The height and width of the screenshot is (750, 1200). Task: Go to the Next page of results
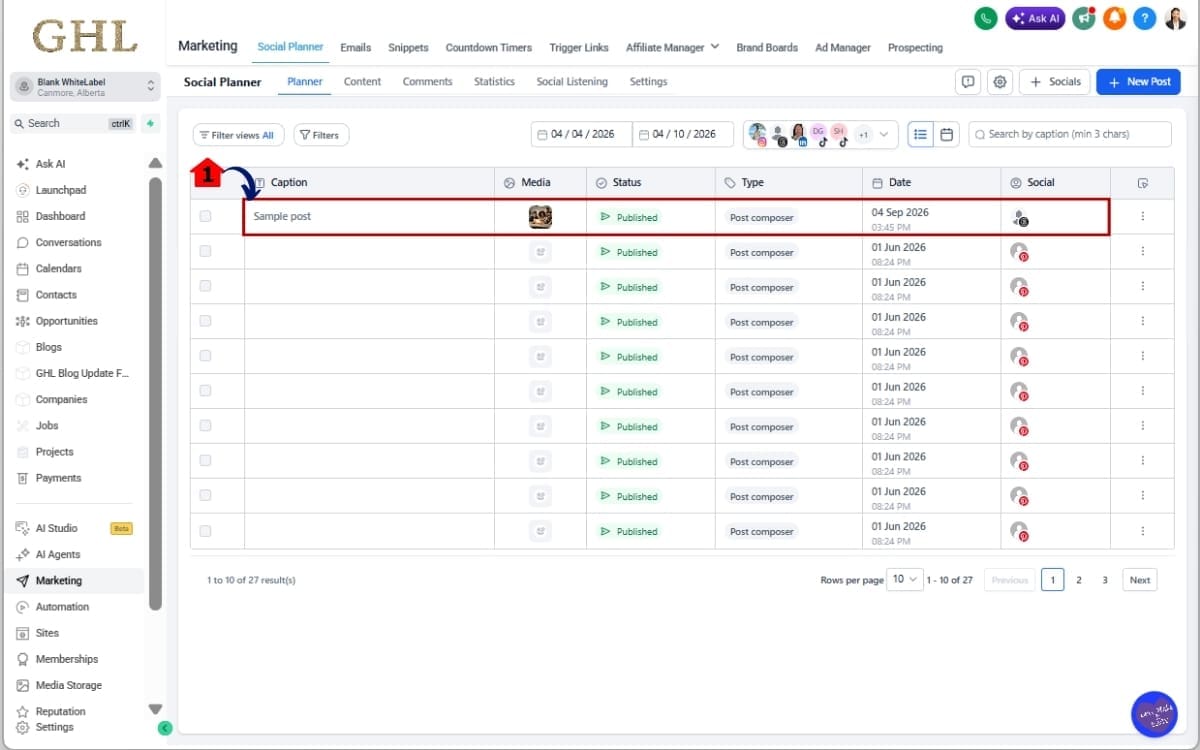point(1140,580)
